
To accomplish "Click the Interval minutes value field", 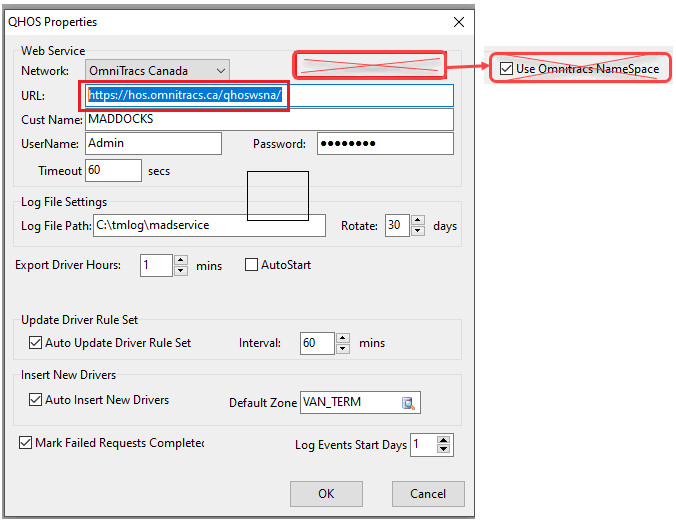I will 317,343.
